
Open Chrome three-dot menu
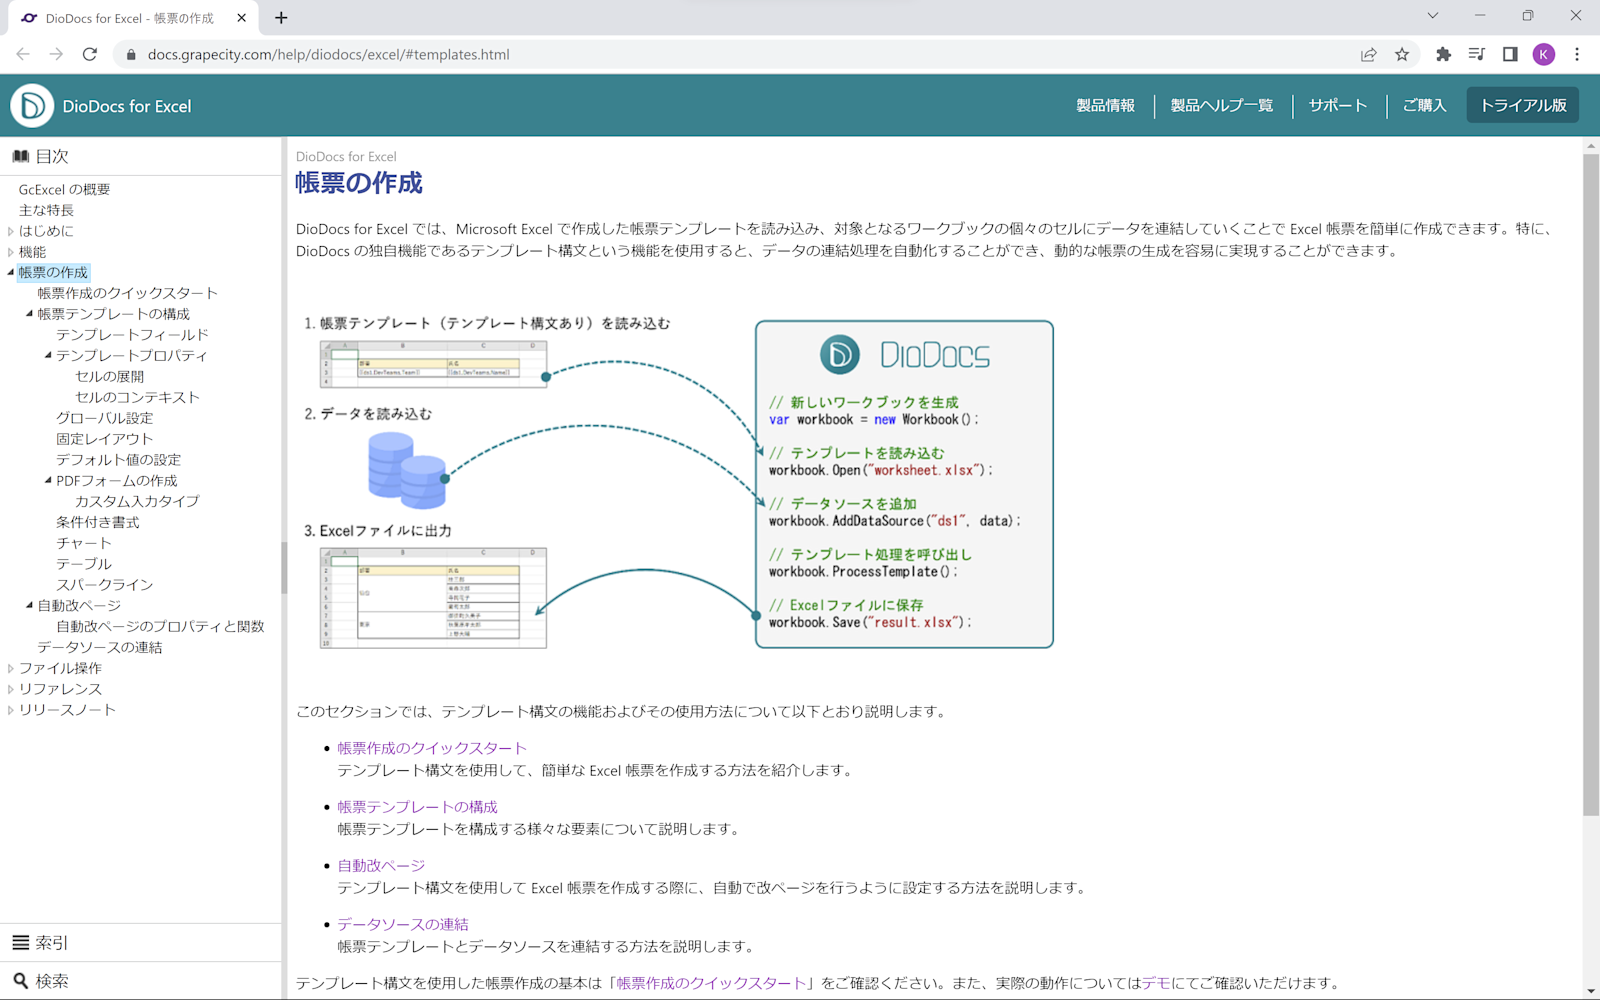1577,54
